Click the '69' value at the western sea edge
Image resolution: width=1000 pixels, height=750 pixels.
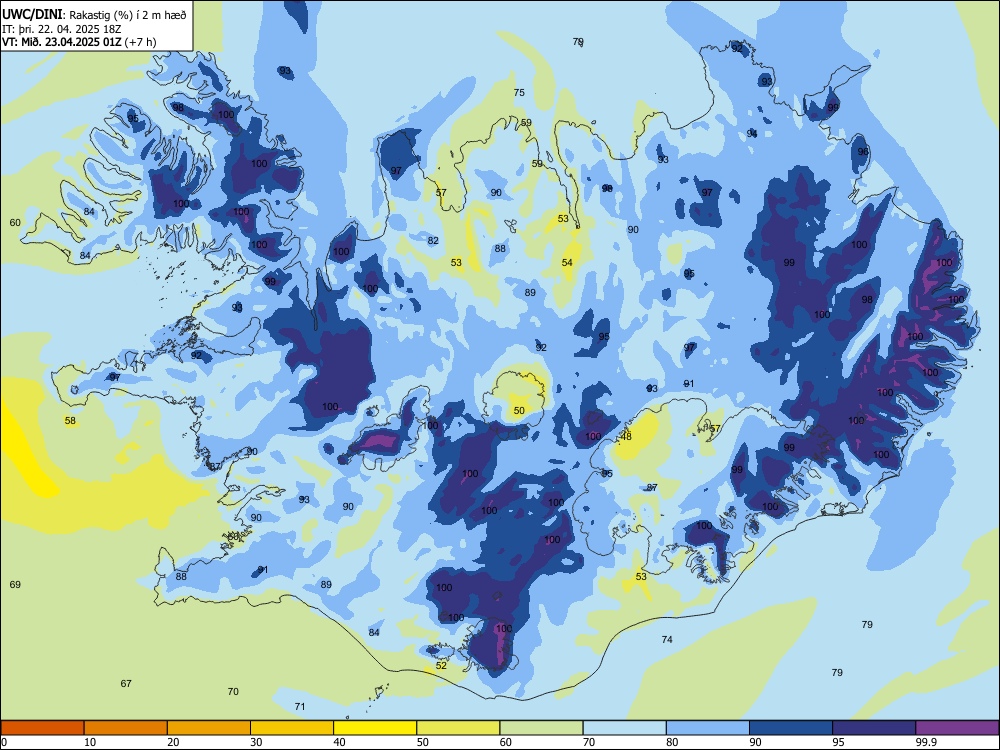[x=15, y=585]
